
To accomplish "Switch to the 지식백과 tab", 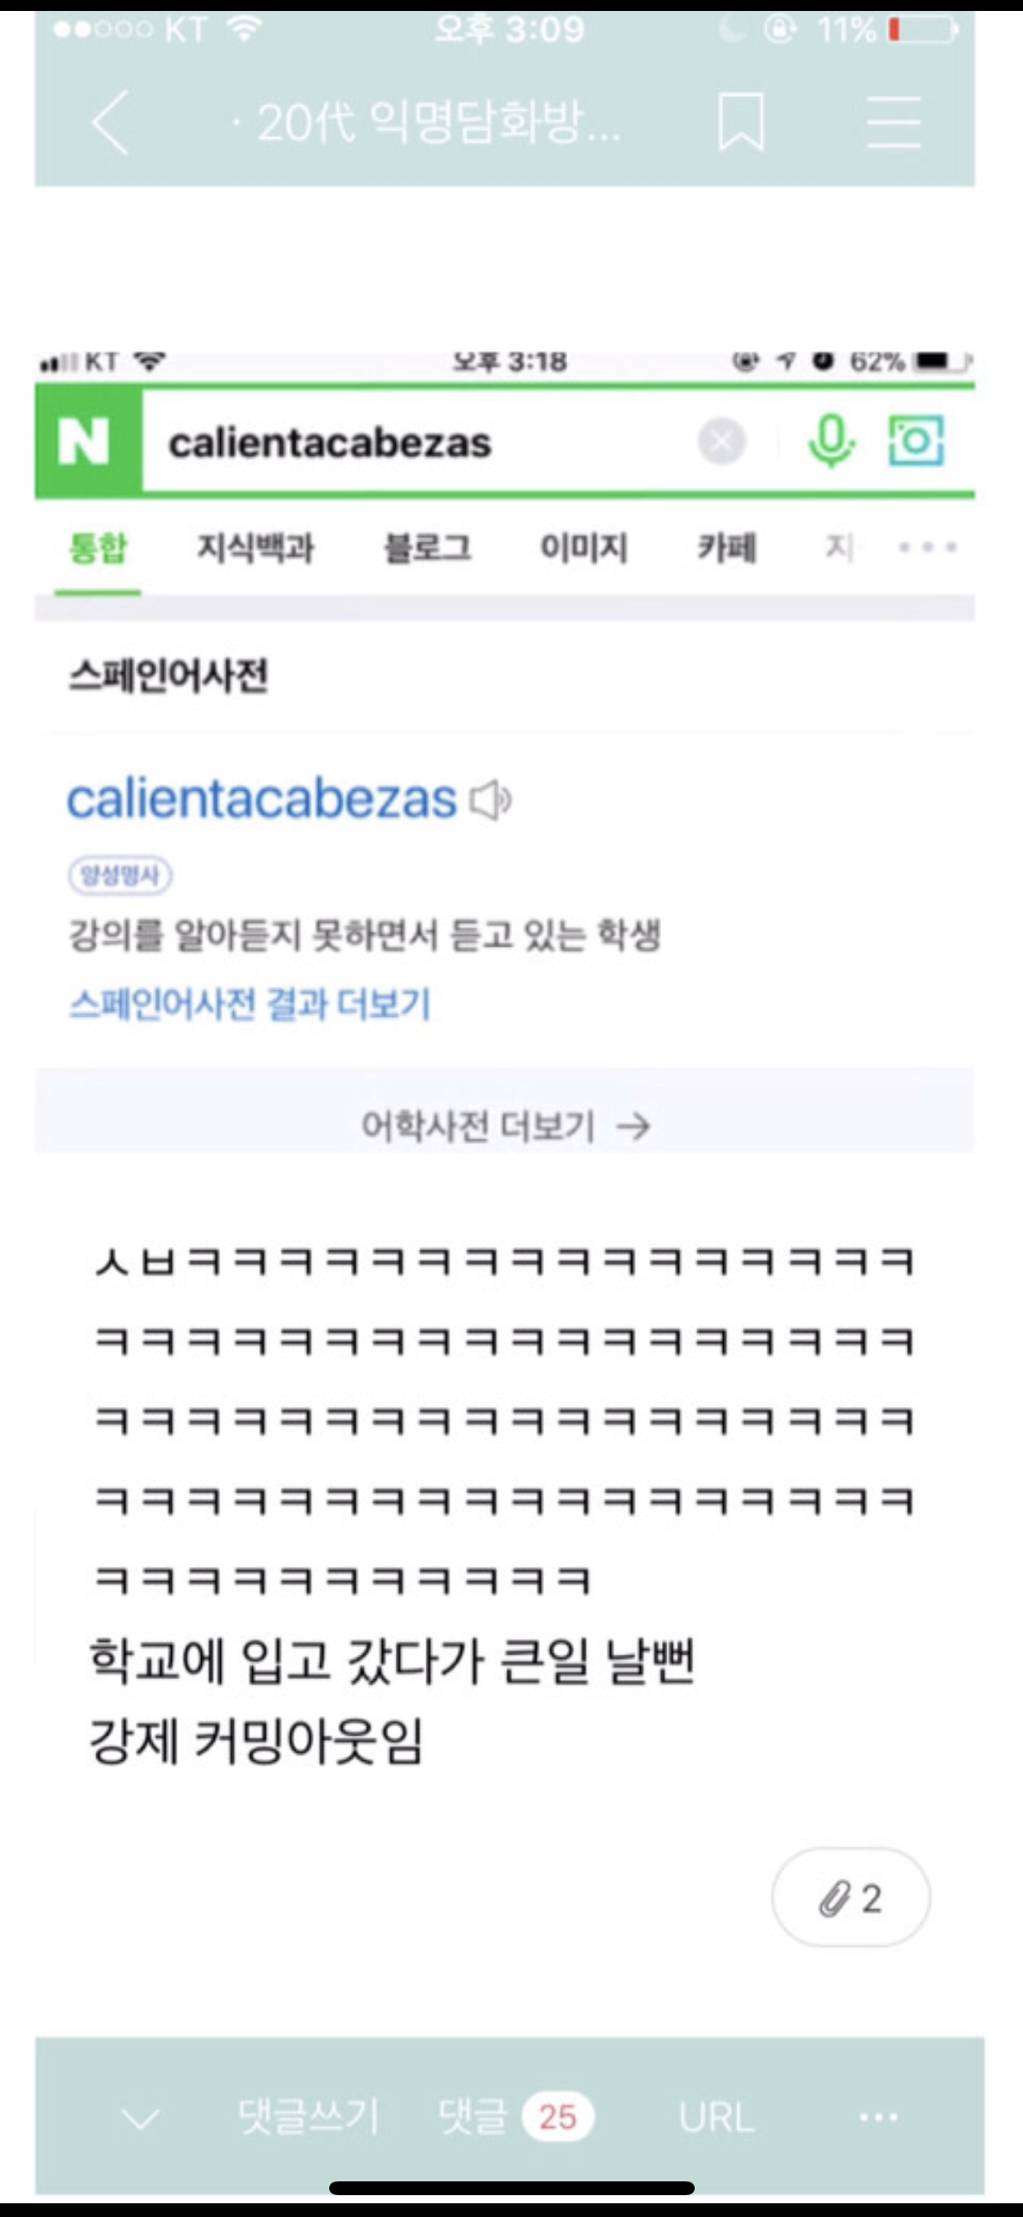I will [x=255, y=547].
